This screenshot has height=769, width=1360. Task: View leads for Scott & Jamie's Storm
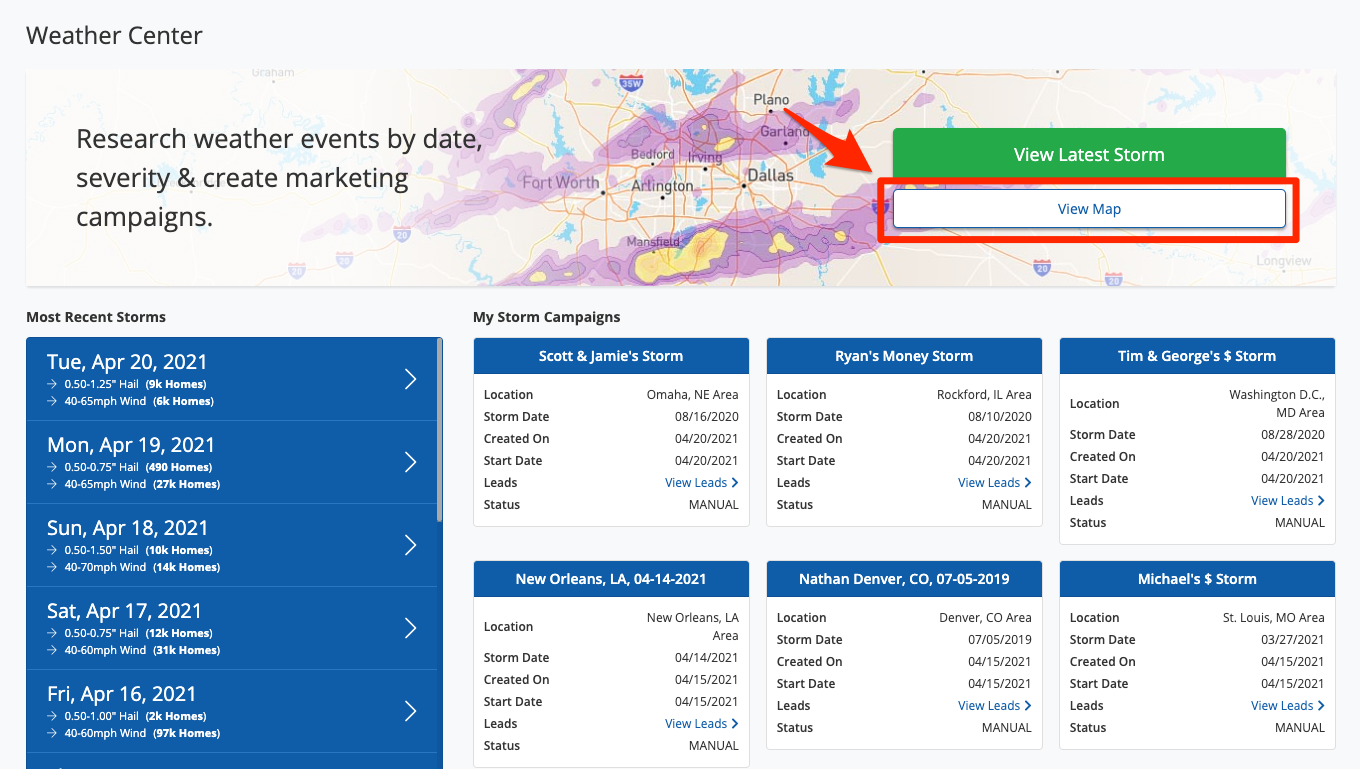click(701, 483)
